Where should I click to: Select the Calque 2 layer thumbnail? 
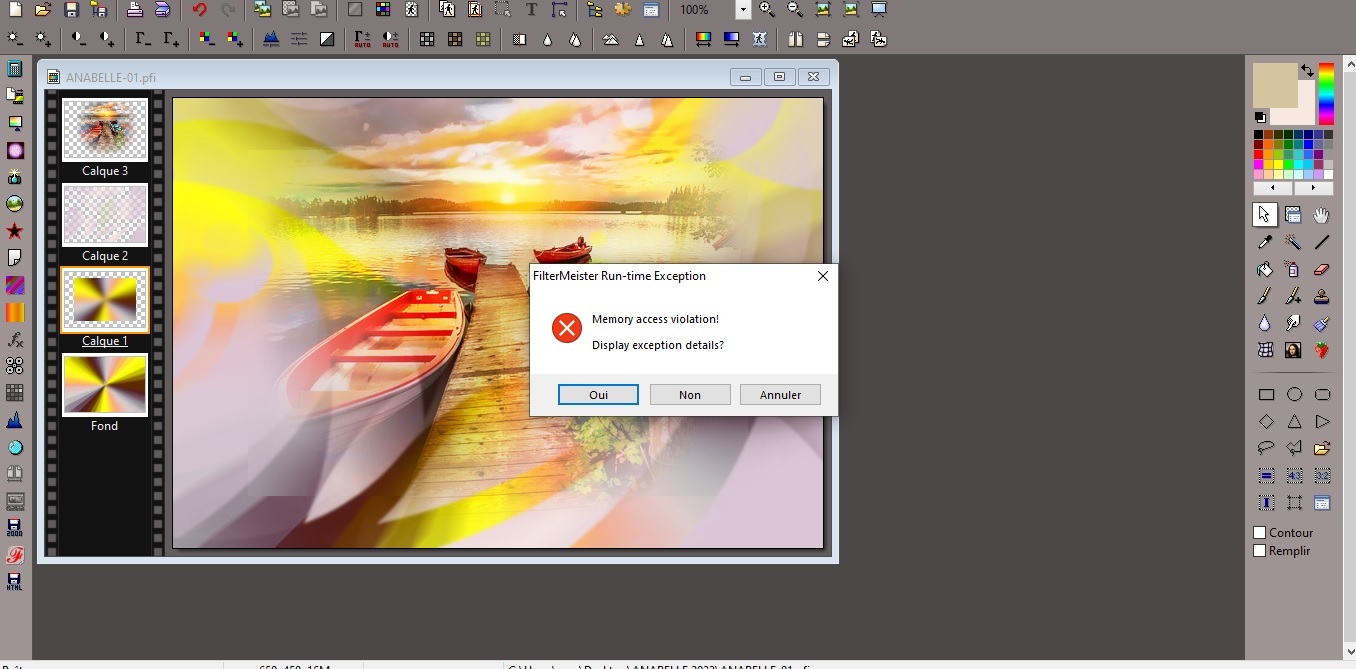[x=105, y=215]
